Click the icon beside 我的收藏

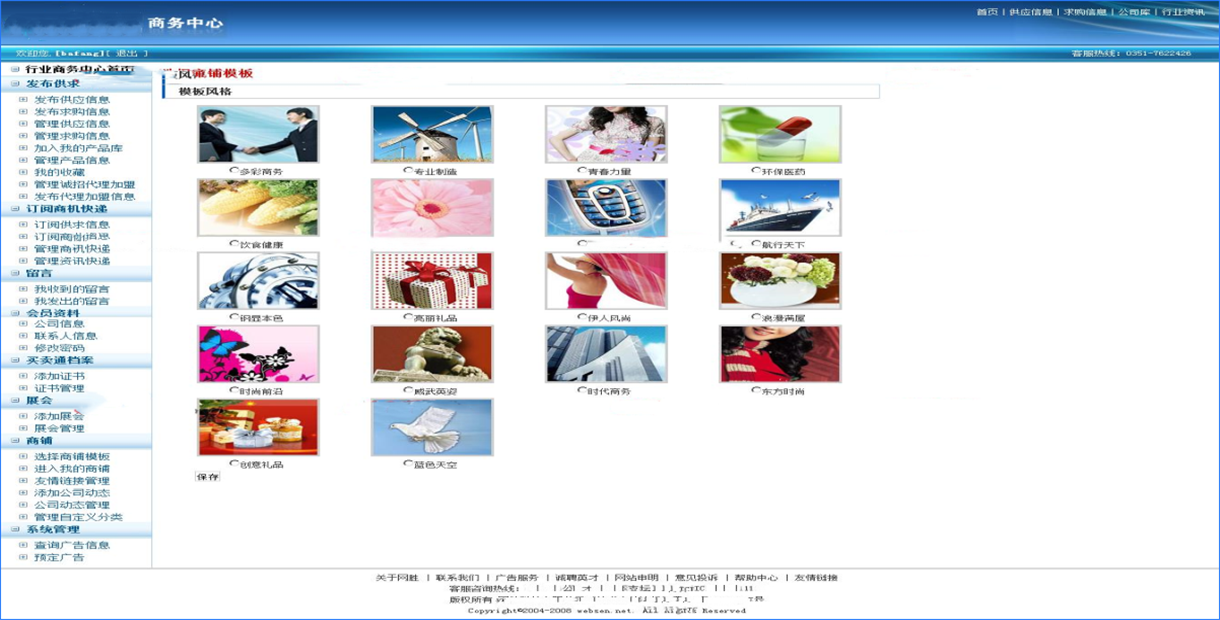[24, 171]
